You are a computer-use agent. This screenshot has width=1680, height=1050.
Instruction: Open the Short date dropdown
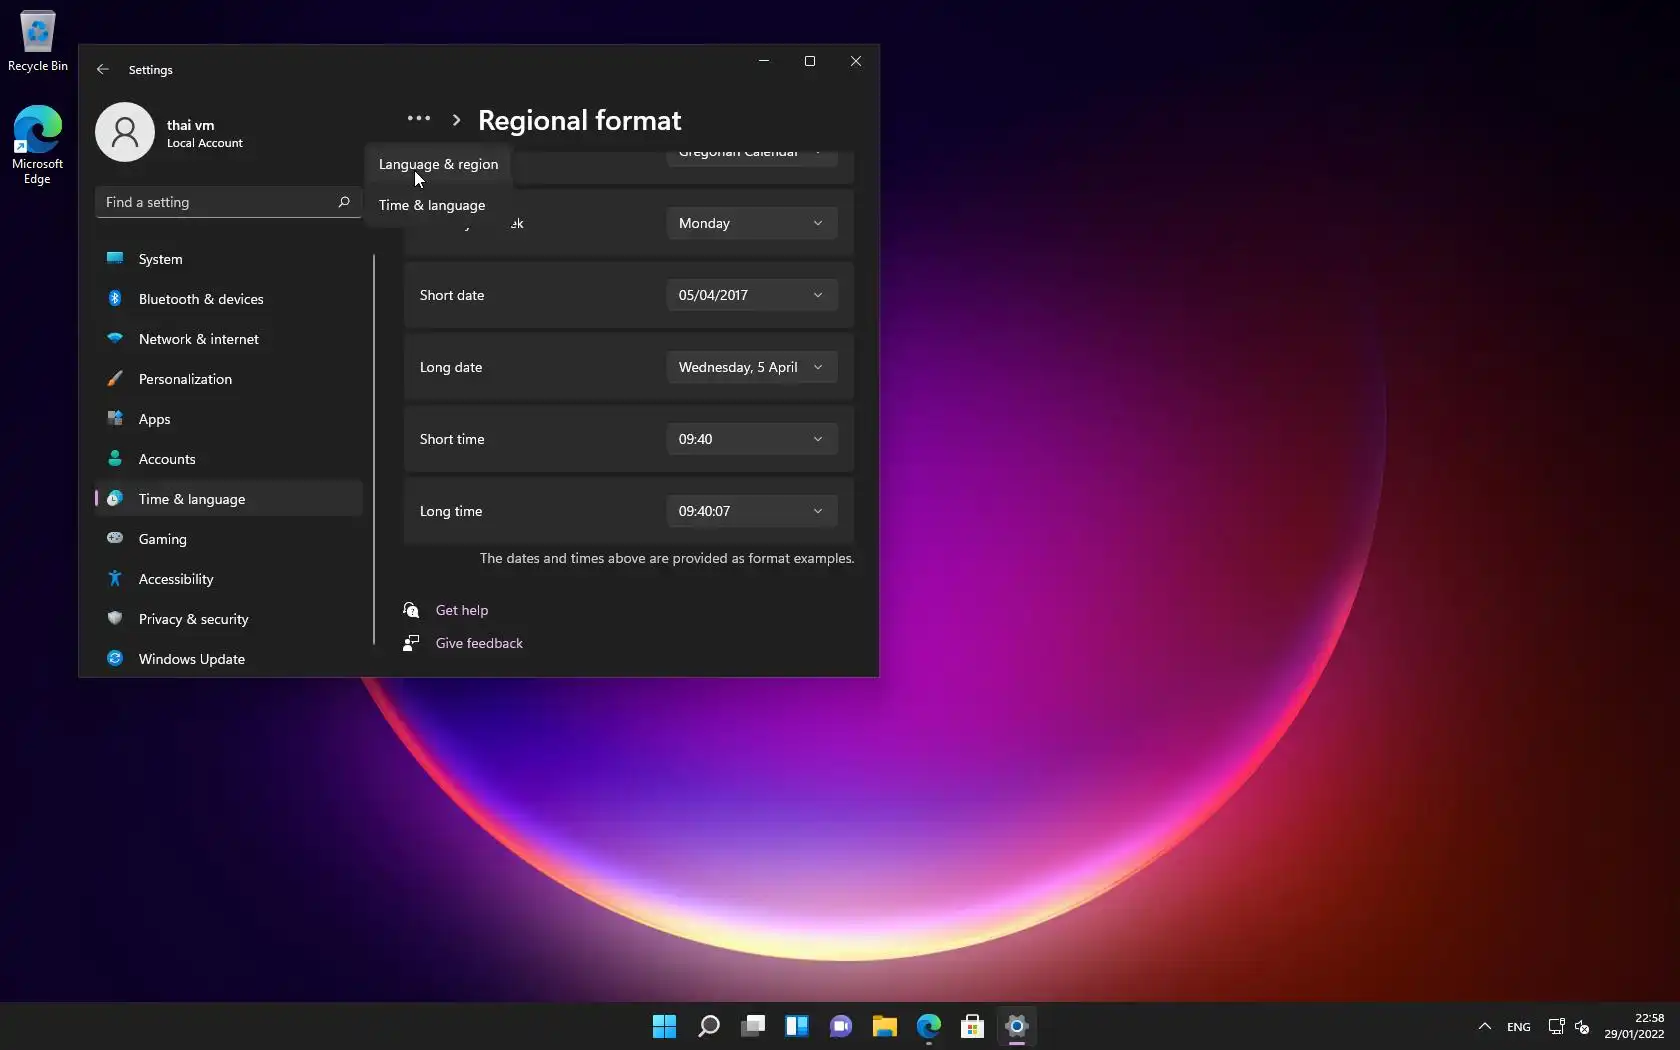point(752,295)
